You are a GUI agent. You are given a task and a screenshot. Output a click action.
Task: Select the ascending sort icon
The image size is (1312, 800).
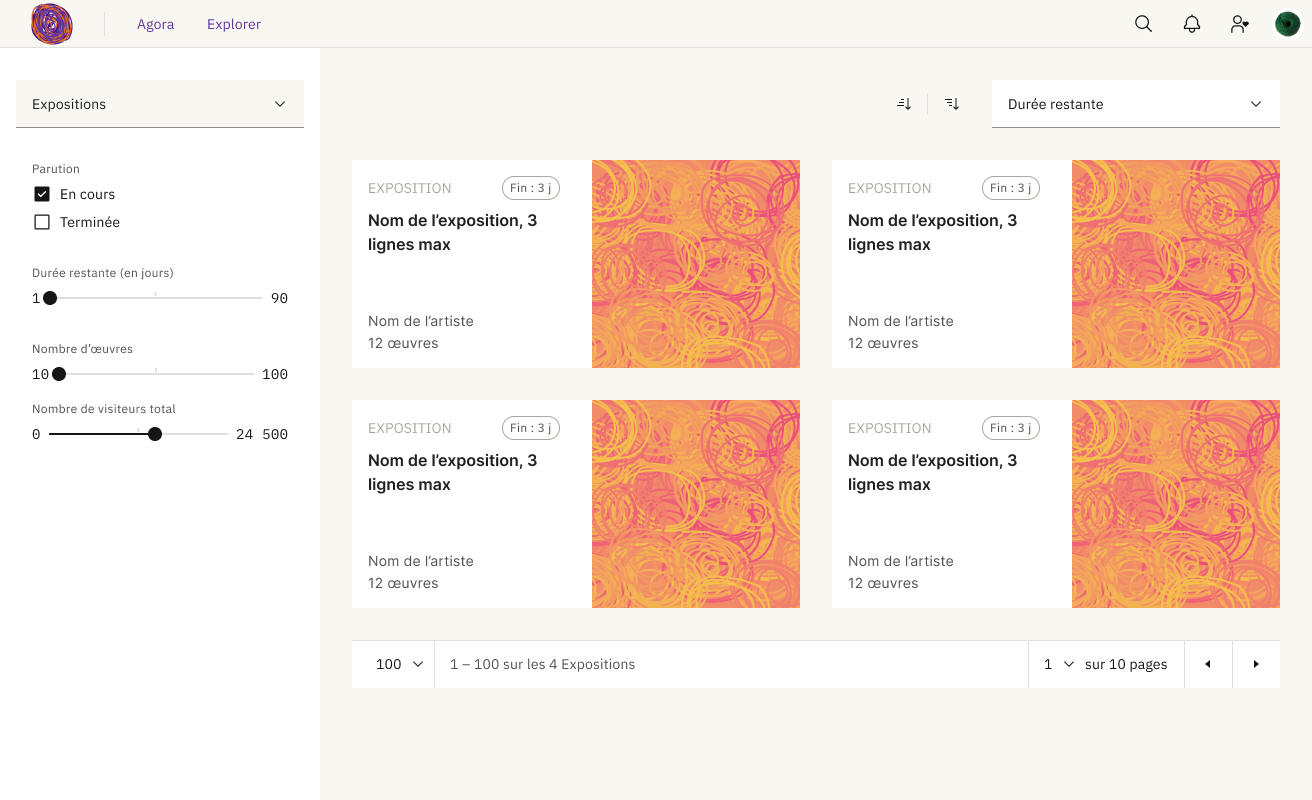pyautogui.click(x=904, y=103)
